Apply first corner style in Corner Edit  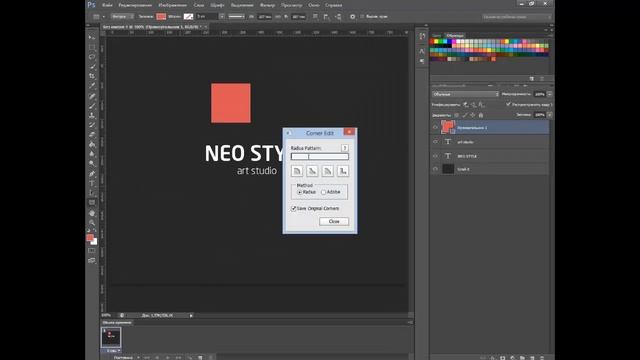tap(297, 171)
